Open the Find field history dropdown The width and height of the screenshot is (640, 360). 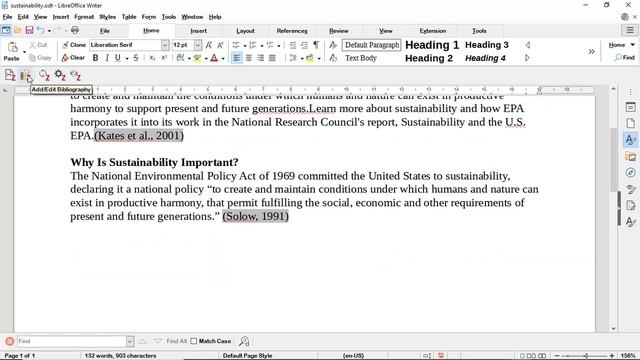pos(130,341)
